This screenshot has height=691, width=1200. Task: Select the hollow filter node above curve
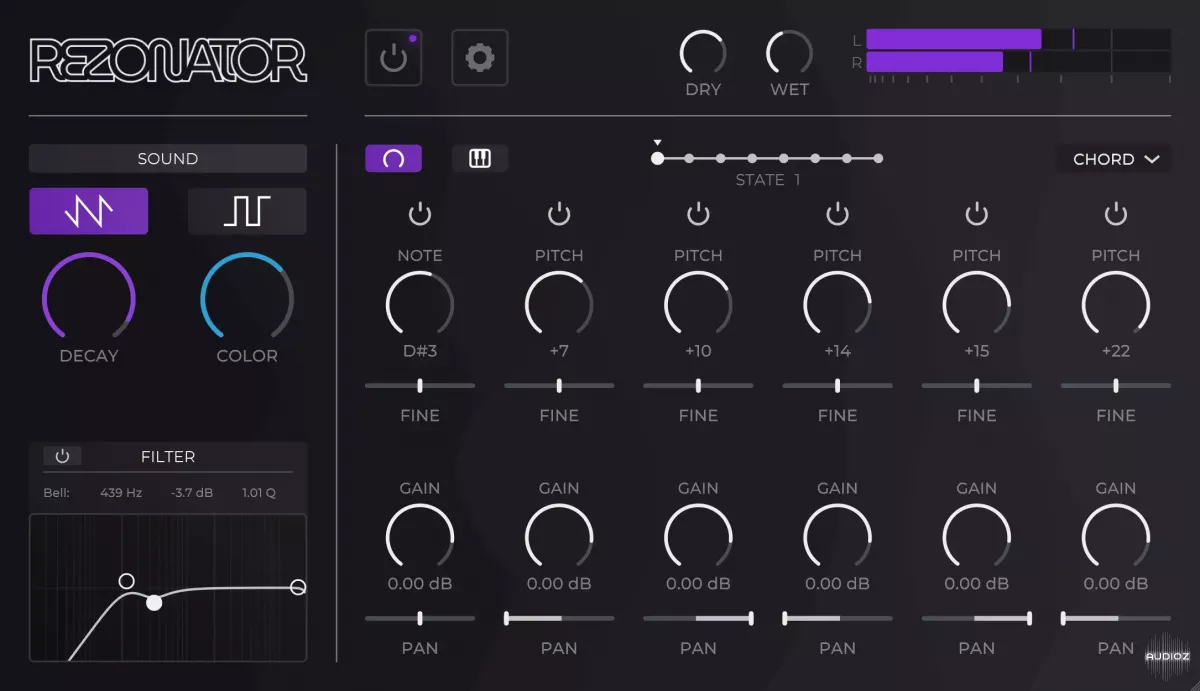click(x=126, y=581)
